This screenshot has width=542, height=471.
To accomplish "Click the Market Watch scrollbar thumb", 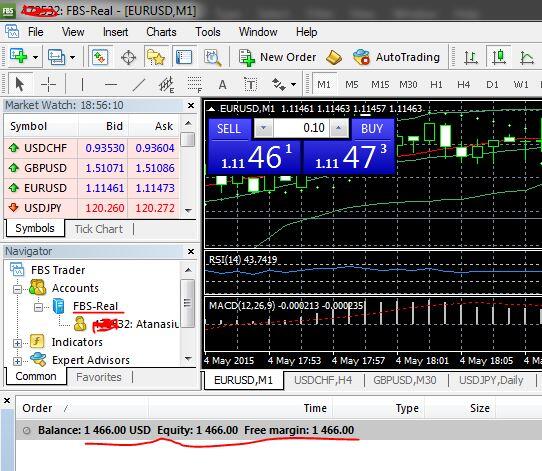I will coord(188,140).
